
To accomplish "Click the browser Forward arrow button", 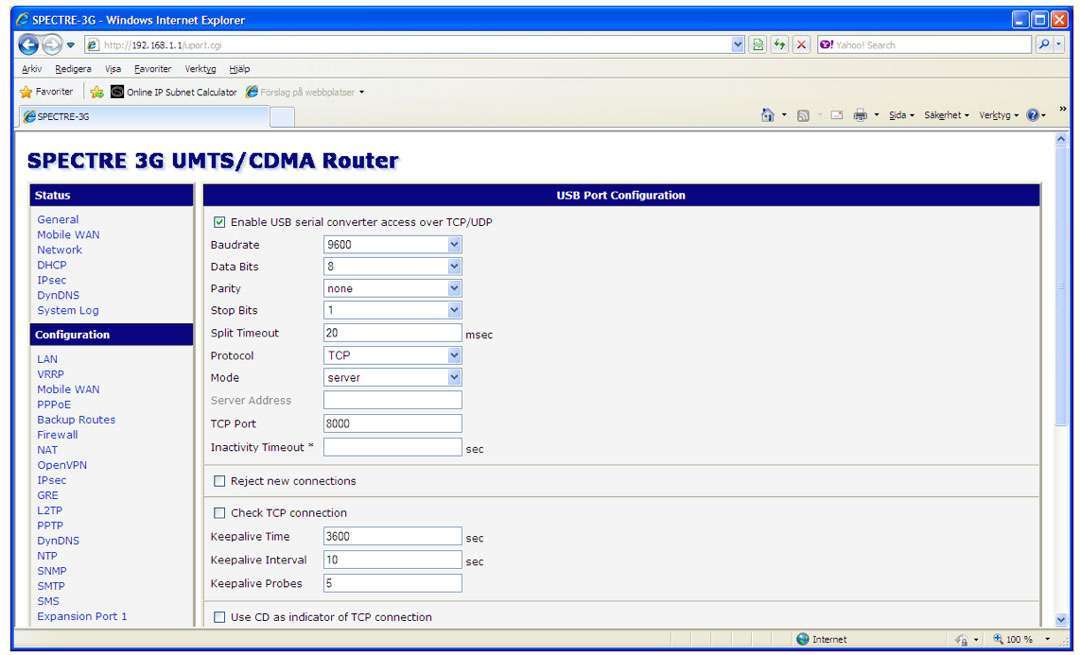I will 52,45.
